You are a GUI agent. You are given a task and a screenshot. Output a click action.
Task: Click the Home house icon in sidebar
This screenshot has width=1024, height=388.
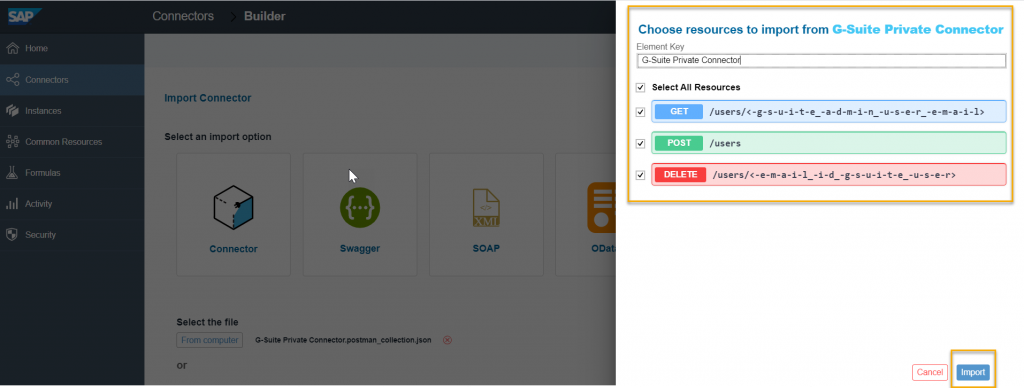(12, 48)
